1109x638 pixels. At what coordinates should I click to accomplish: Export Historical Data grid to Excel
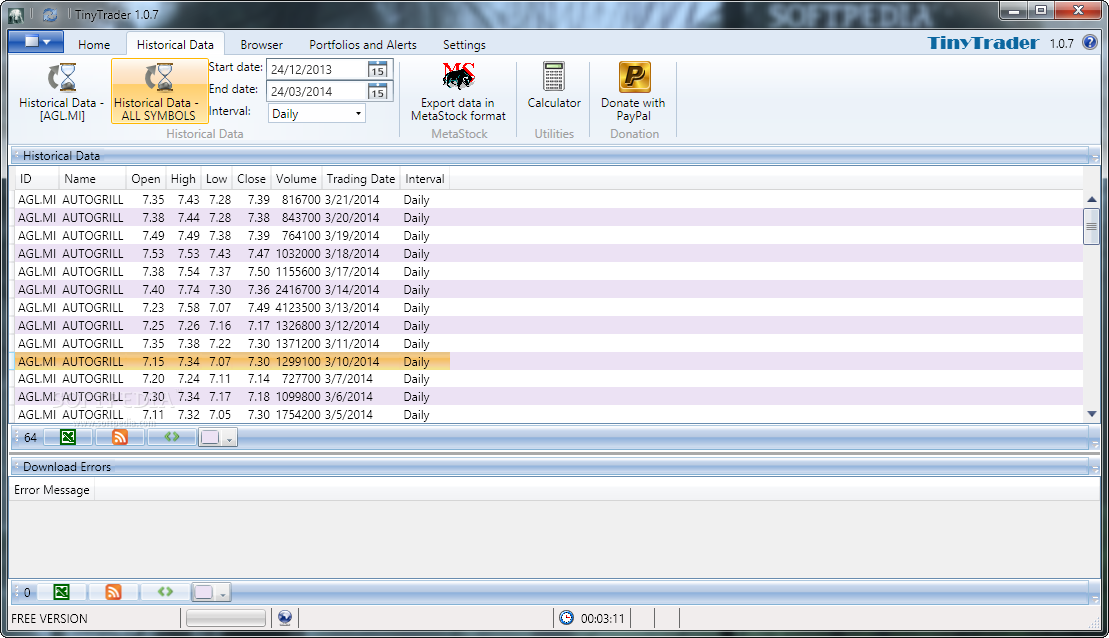coord(68,437)
